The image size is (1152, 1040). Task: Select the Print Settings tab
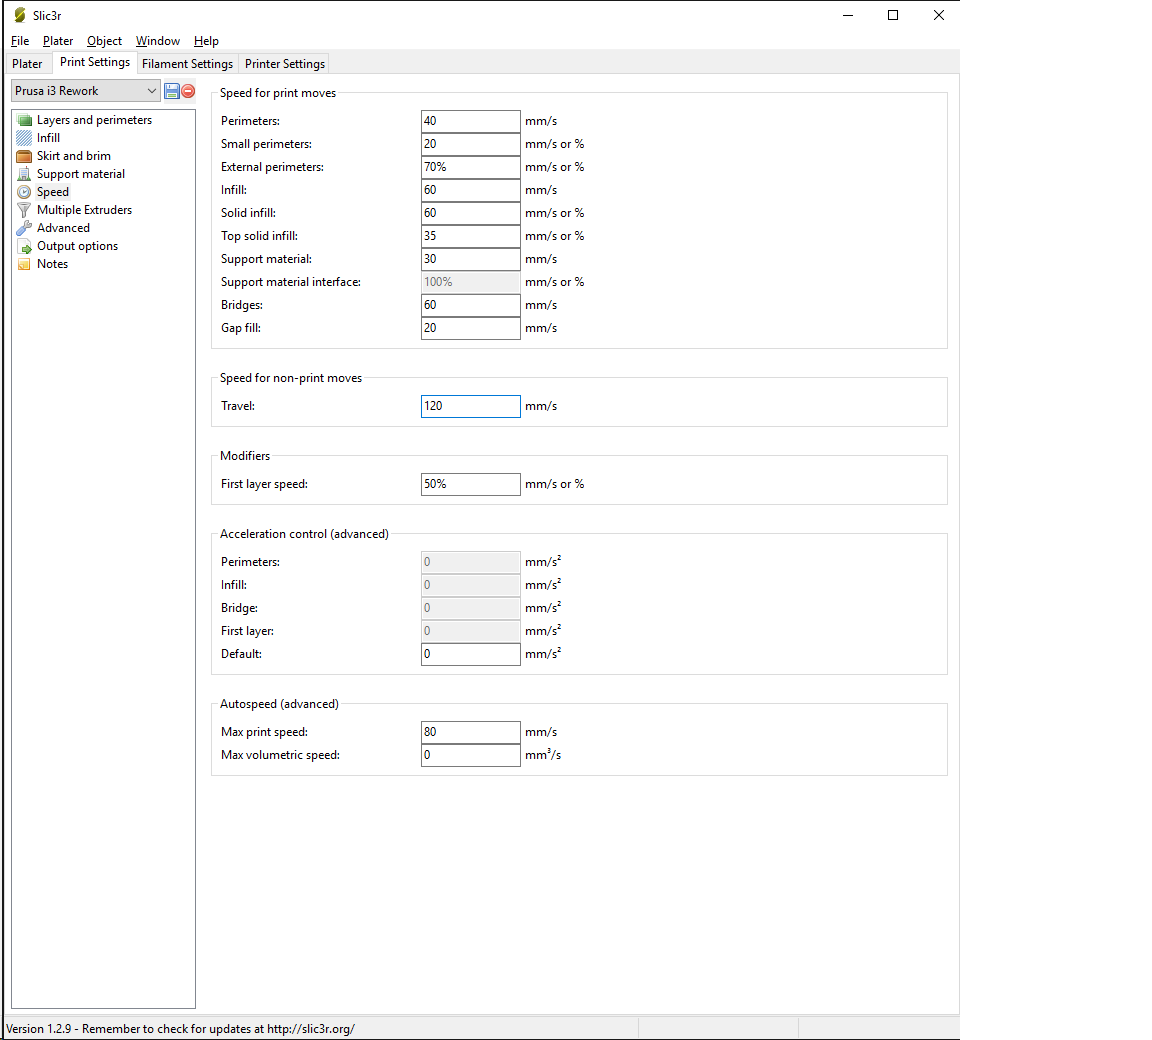click(x=95, y=62)
